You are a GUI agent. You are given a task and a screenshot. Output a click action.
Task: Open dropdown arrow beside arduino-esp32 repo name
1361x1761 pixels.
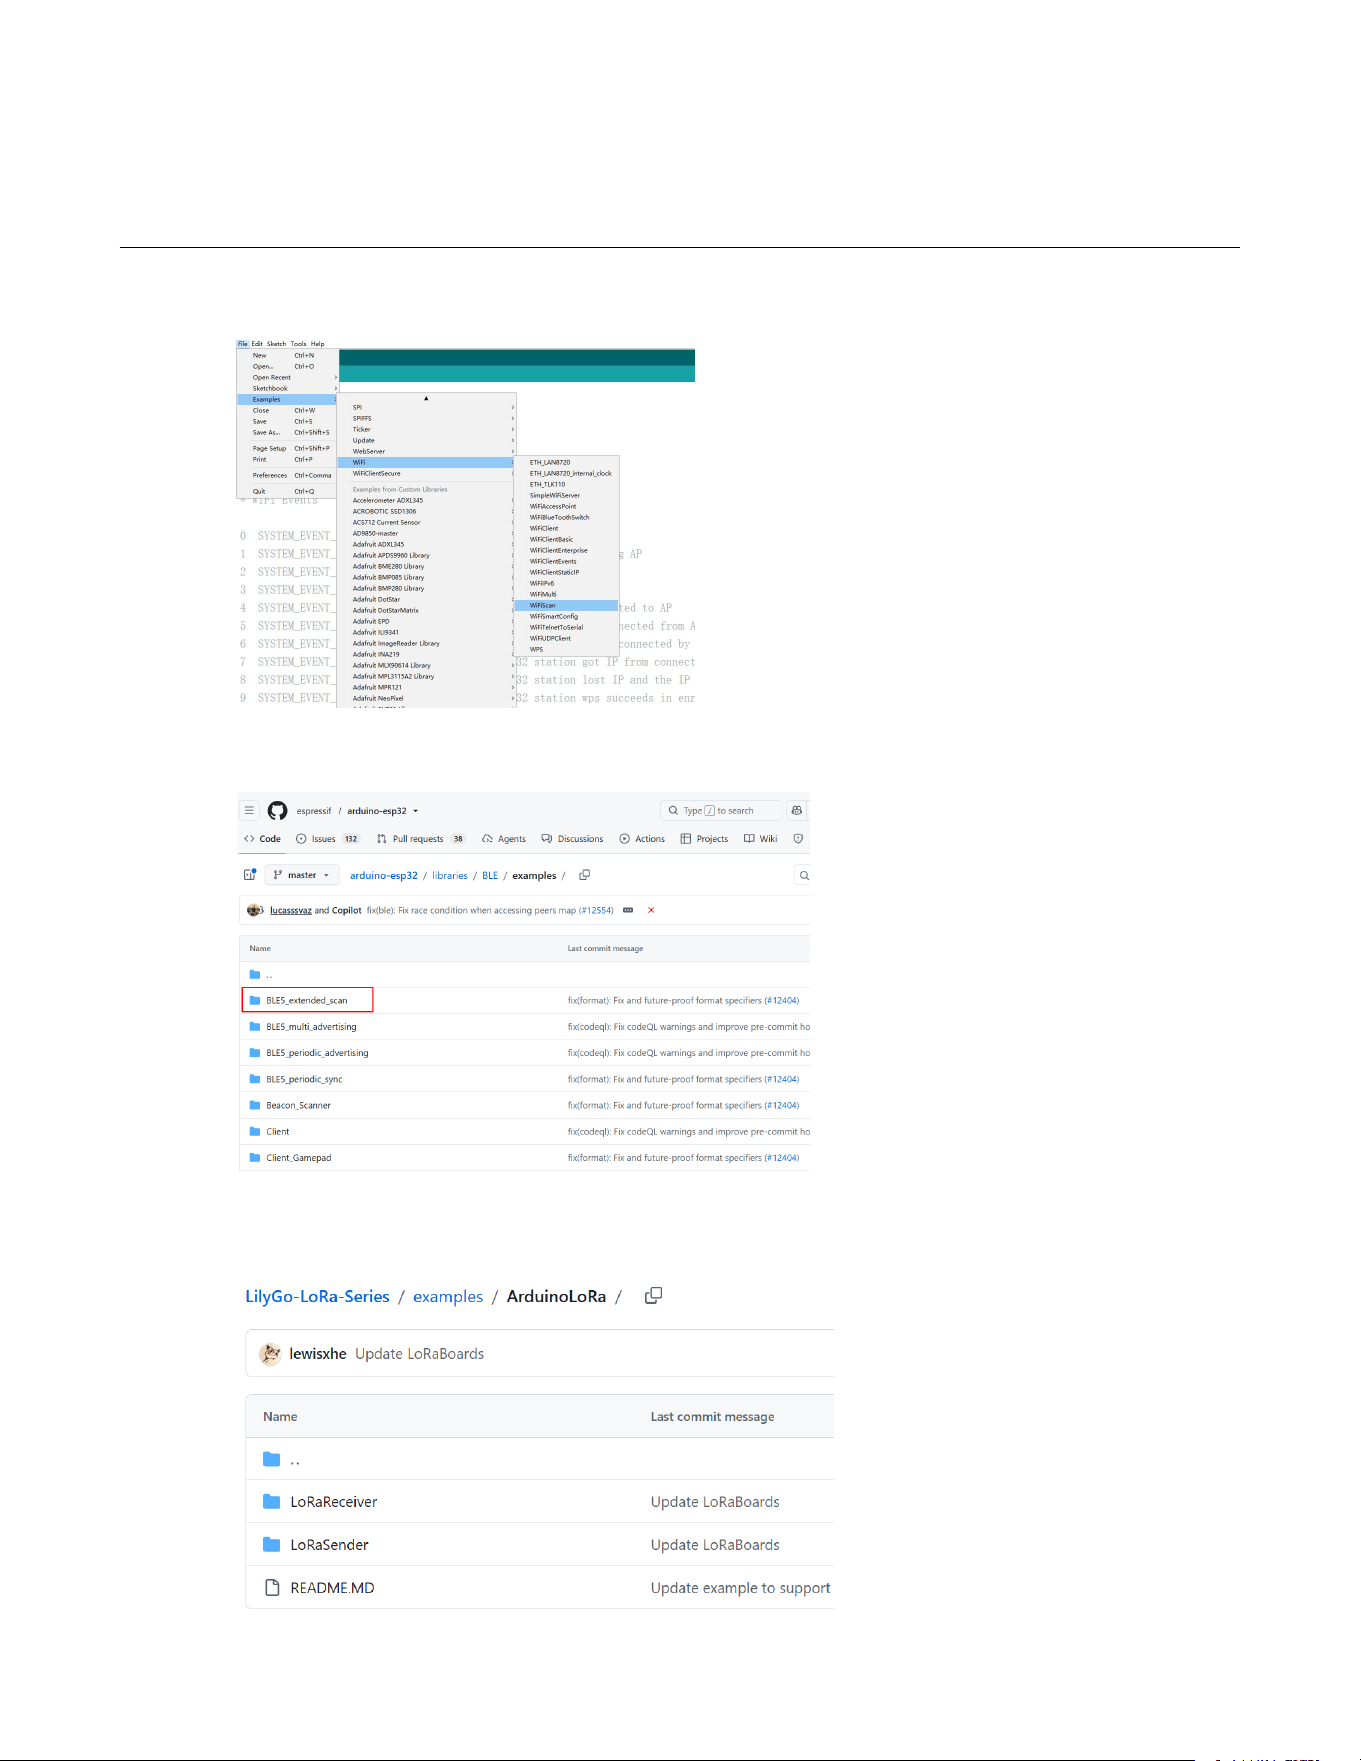416,811
